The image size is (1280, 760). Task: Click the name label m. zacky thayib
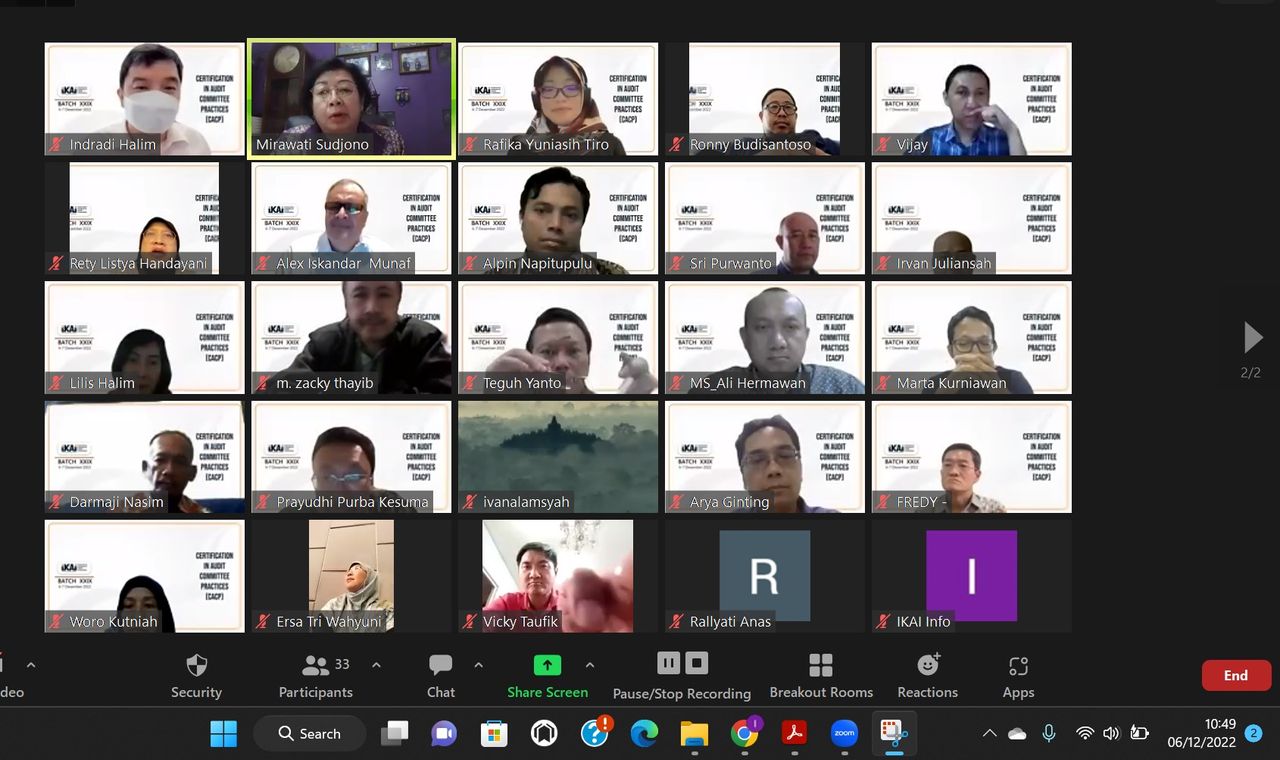(325, 383)
